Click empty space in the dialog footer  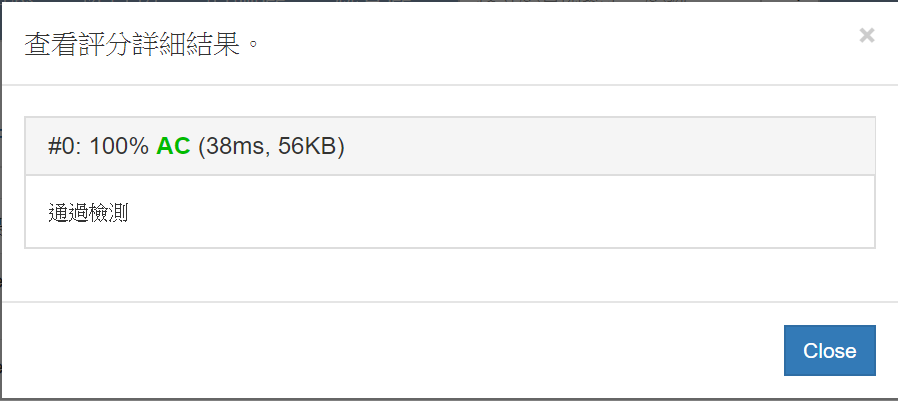click(x=400, y=350)
